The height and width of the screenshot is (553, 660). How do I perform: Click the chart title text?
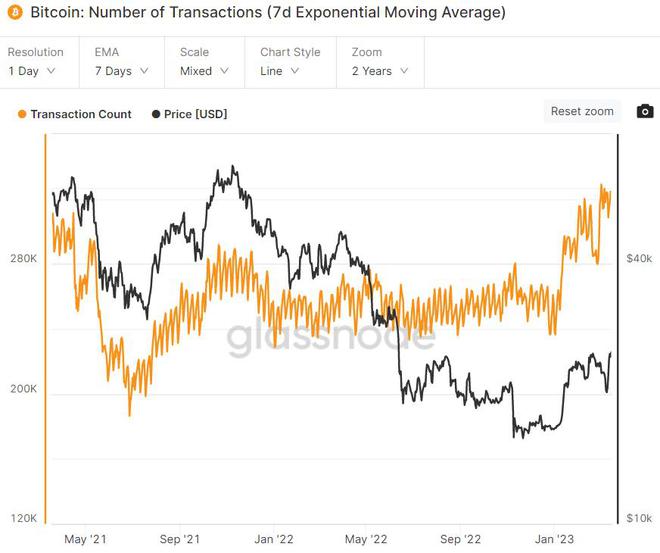point(268,14)
